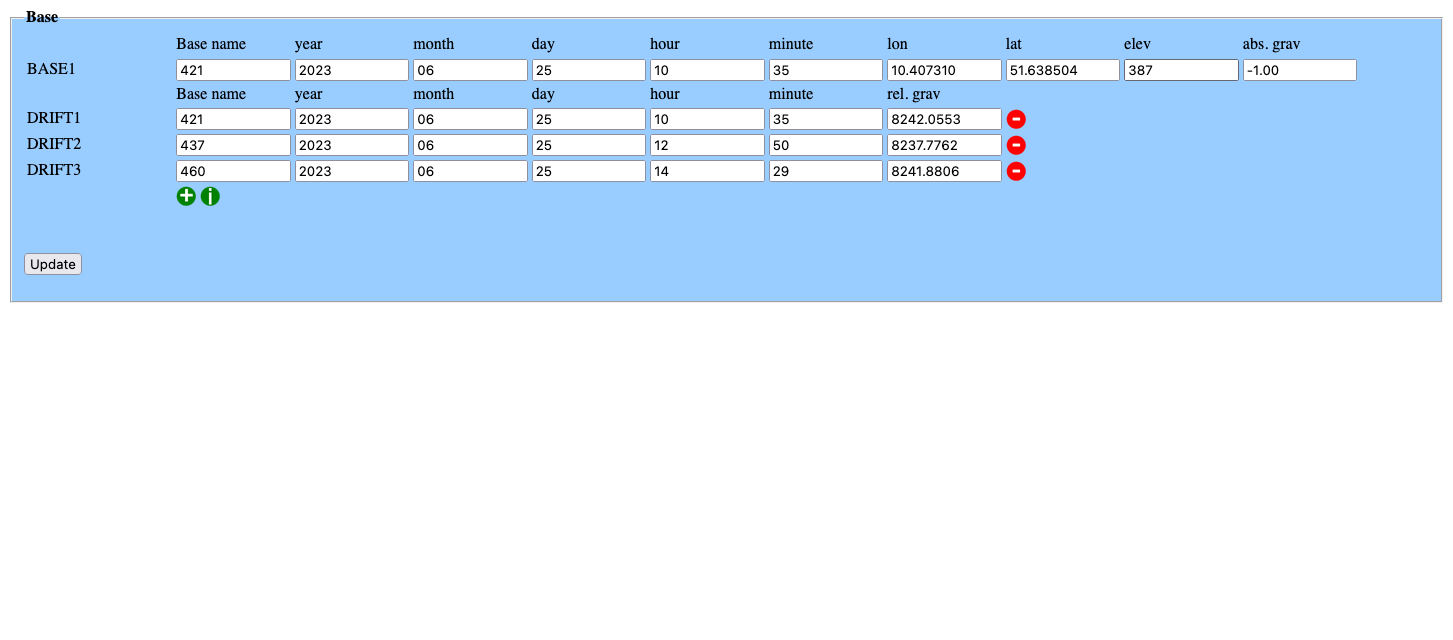Image resolution: width=1453 pixels, height=640 pixels.
Task: Click the abs. grav field showing -1.00
Action: (x=1299, y=70)
